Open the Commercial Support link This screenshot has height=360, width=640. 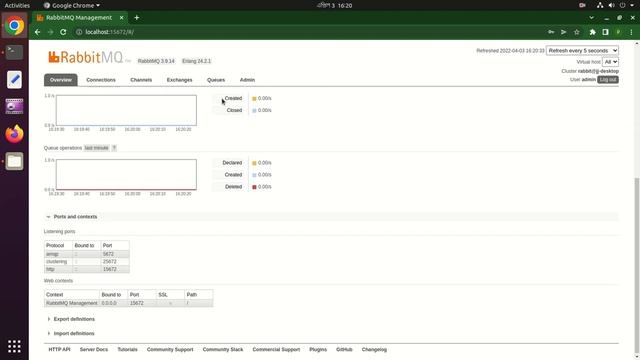tap(276, 350)
